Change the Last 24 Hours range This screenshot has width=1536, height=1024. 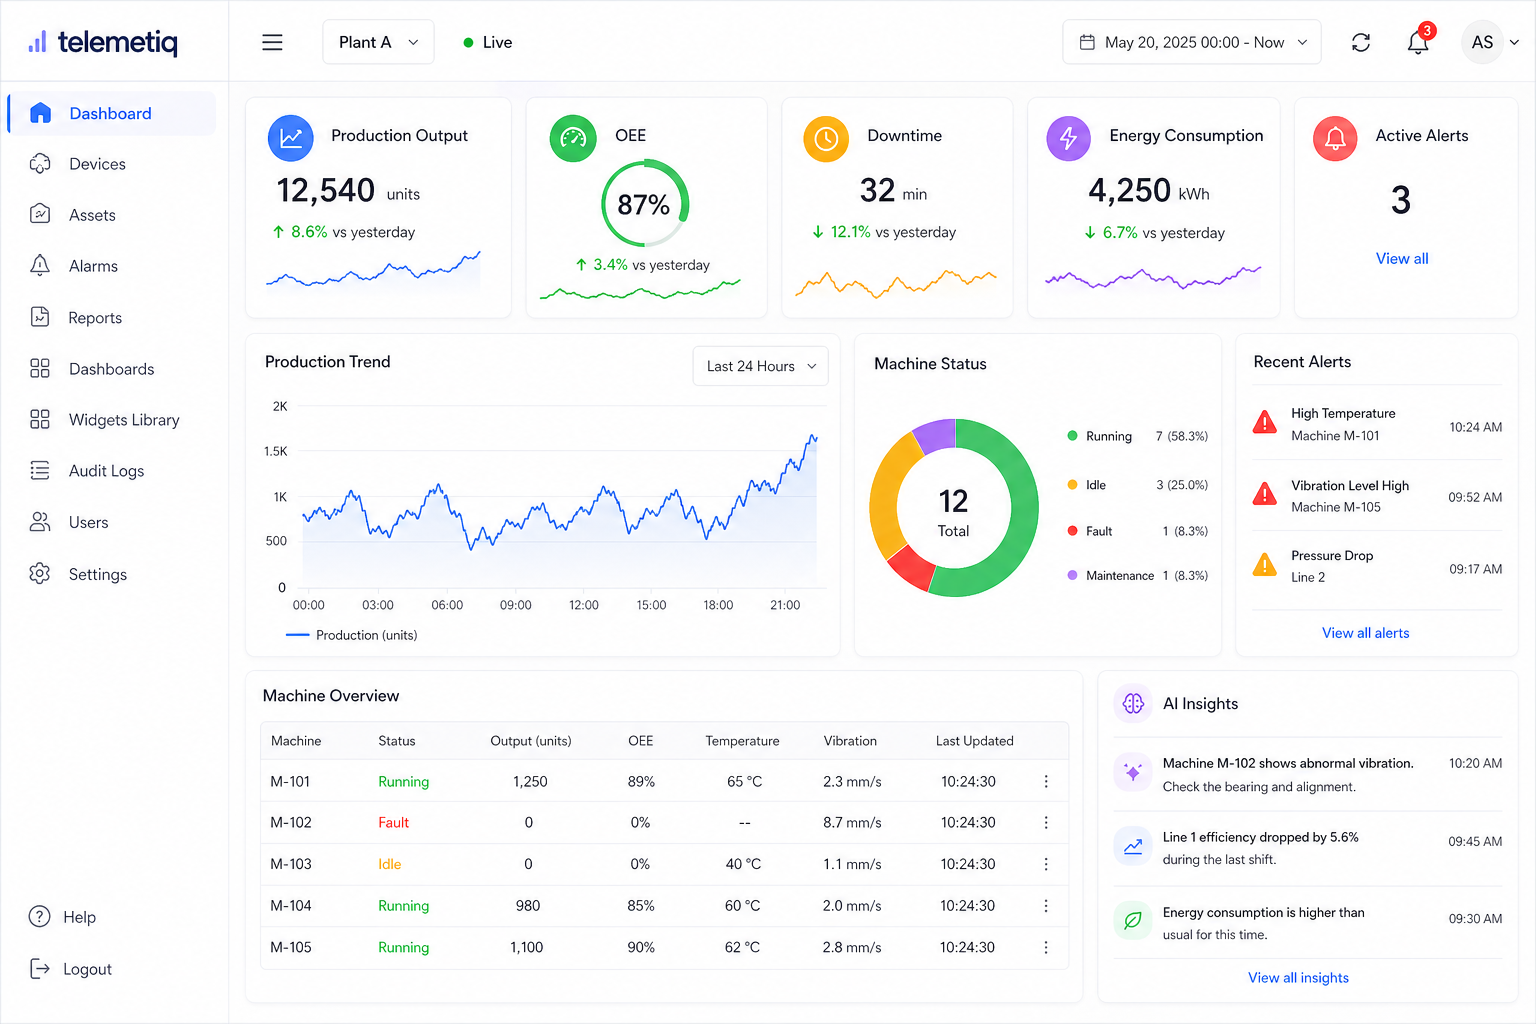[761, 366]
